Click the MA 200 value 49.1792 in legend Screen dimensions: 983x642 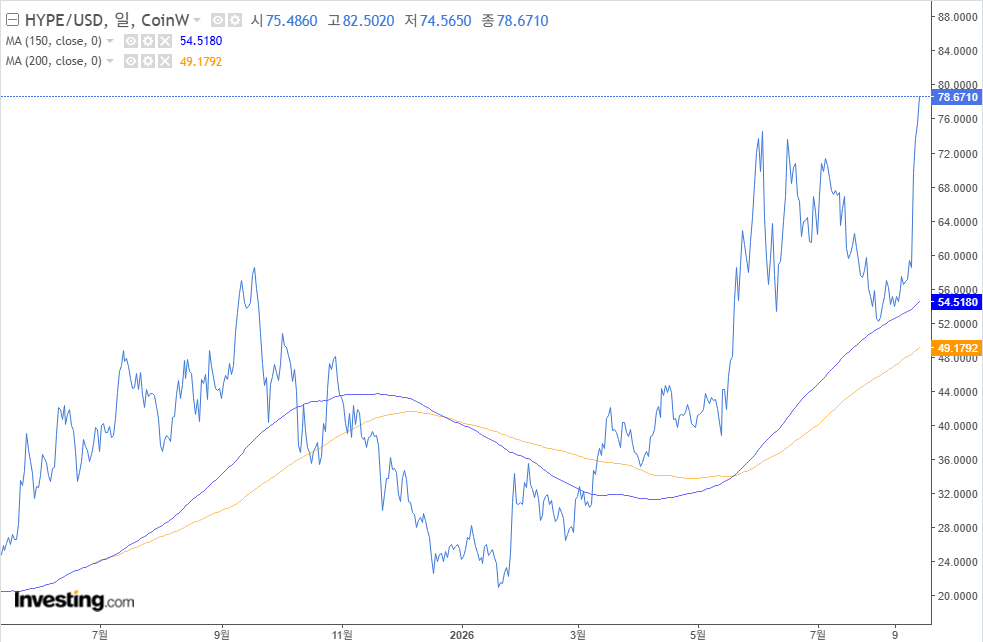click(201, 61)
